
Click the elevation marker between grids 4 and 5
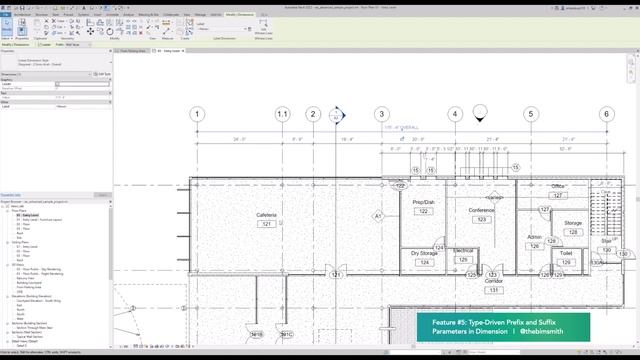480,113
